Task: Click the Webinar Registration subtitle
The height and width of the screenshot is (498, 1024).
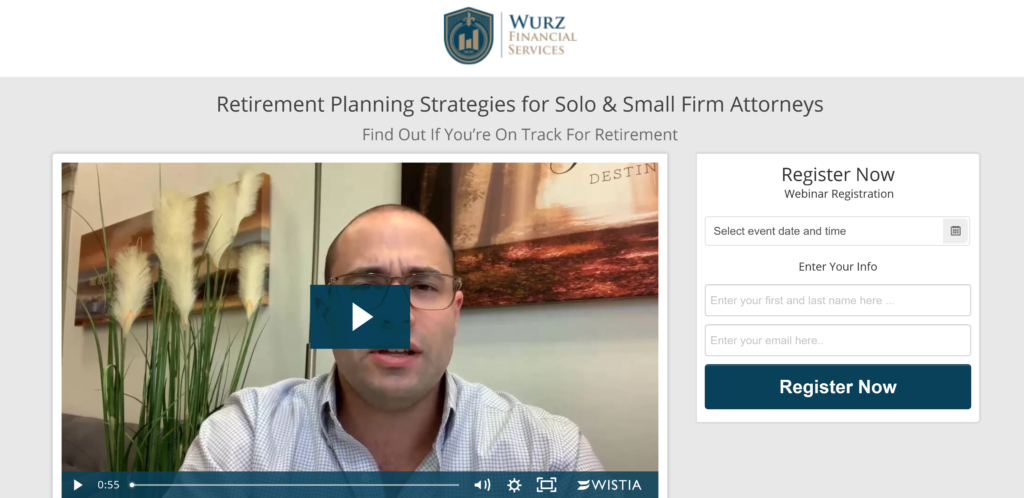Action: click(839, 194)
